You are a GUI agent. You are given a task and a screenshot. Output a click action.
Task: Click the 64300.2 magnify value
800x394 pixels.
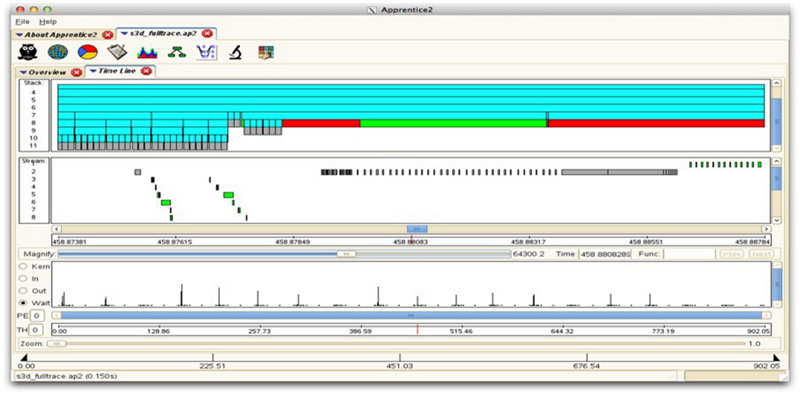[x=529, y=254]
